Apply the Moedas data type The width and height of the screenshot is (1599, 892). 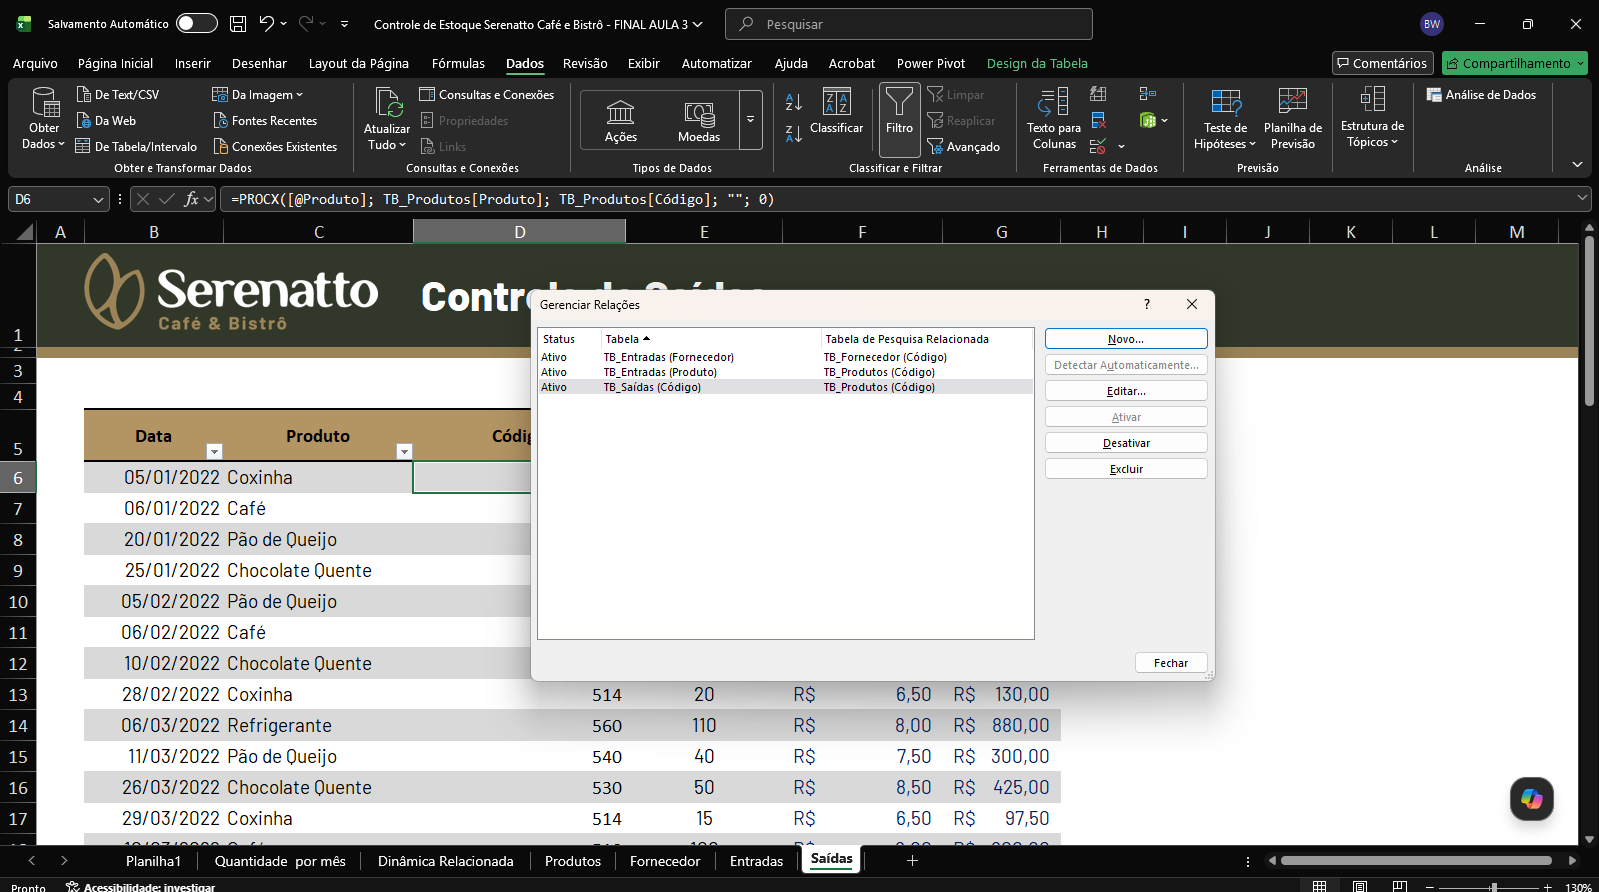[x=699, y=121]
